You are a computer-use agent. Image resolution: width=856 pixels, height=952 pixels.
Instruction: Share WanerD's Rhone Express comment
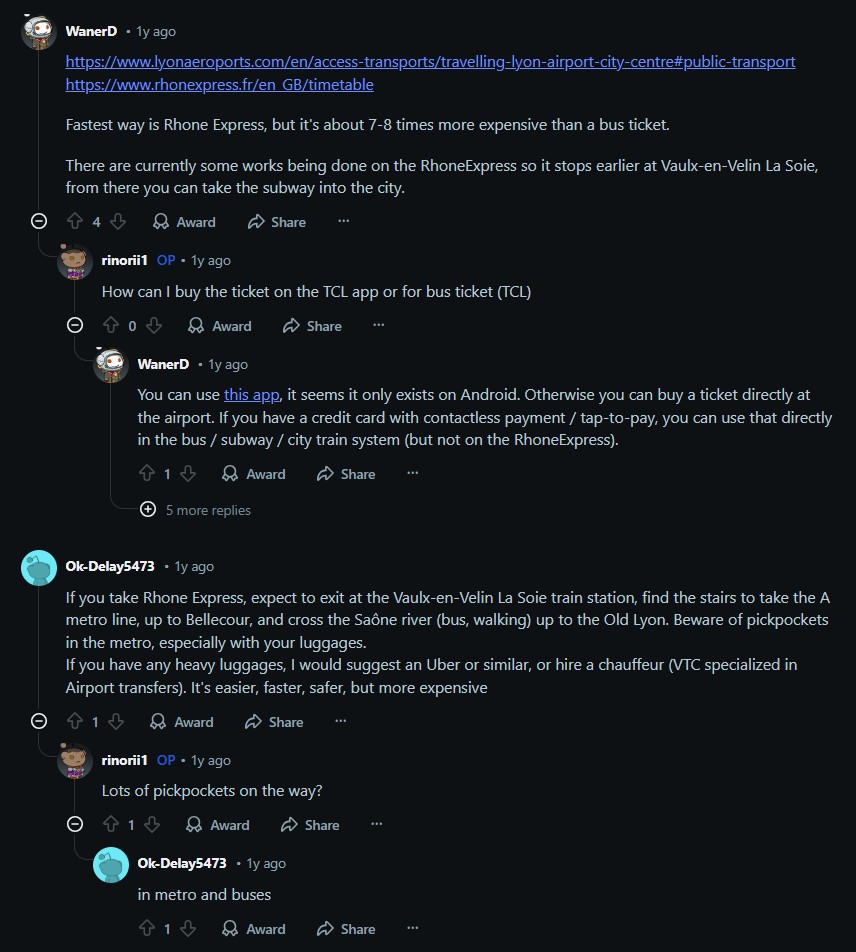277,222
